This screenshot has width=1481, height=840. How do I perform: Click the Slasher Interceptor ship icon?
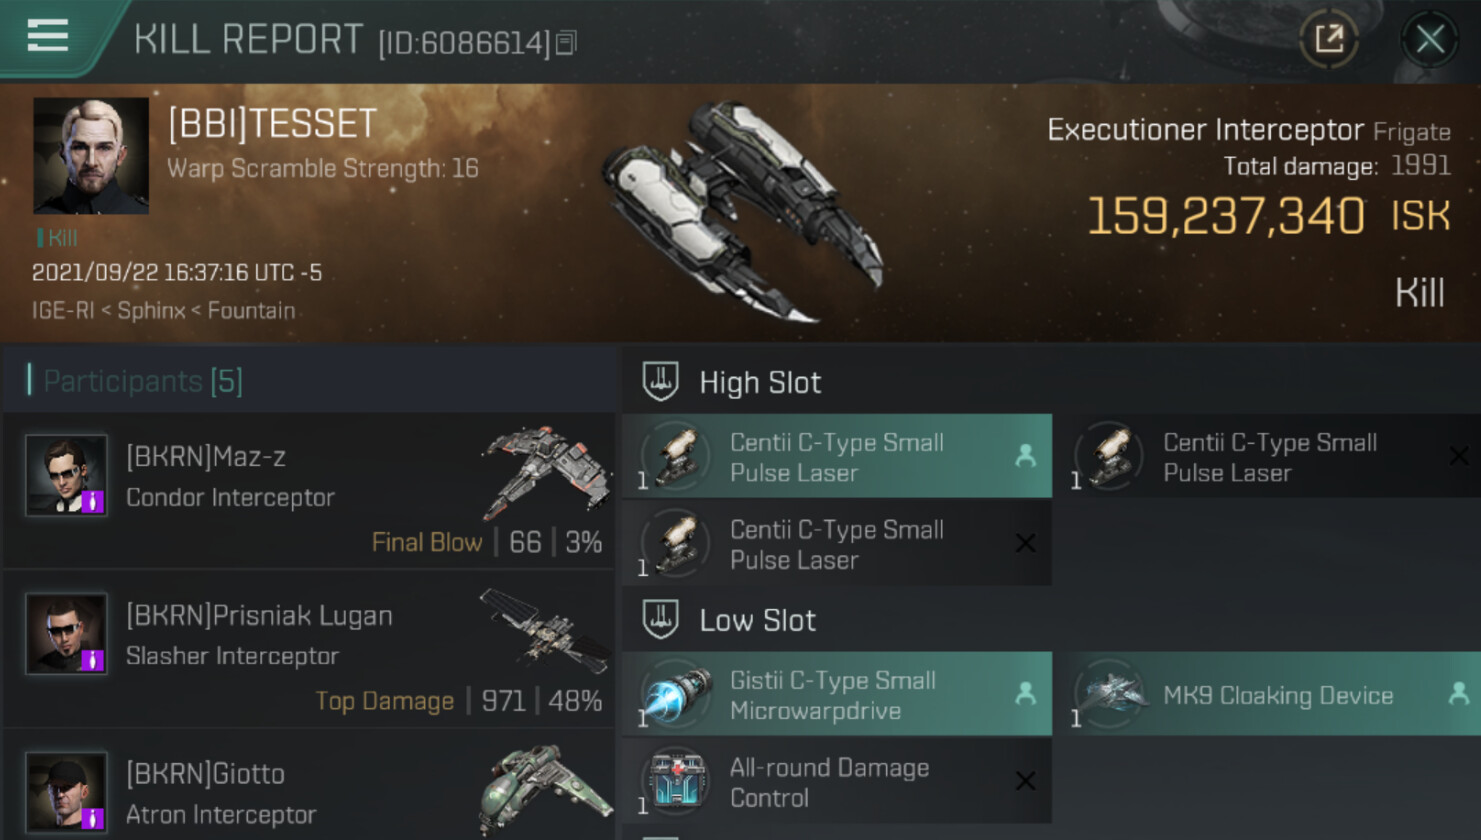coord(546,630)
